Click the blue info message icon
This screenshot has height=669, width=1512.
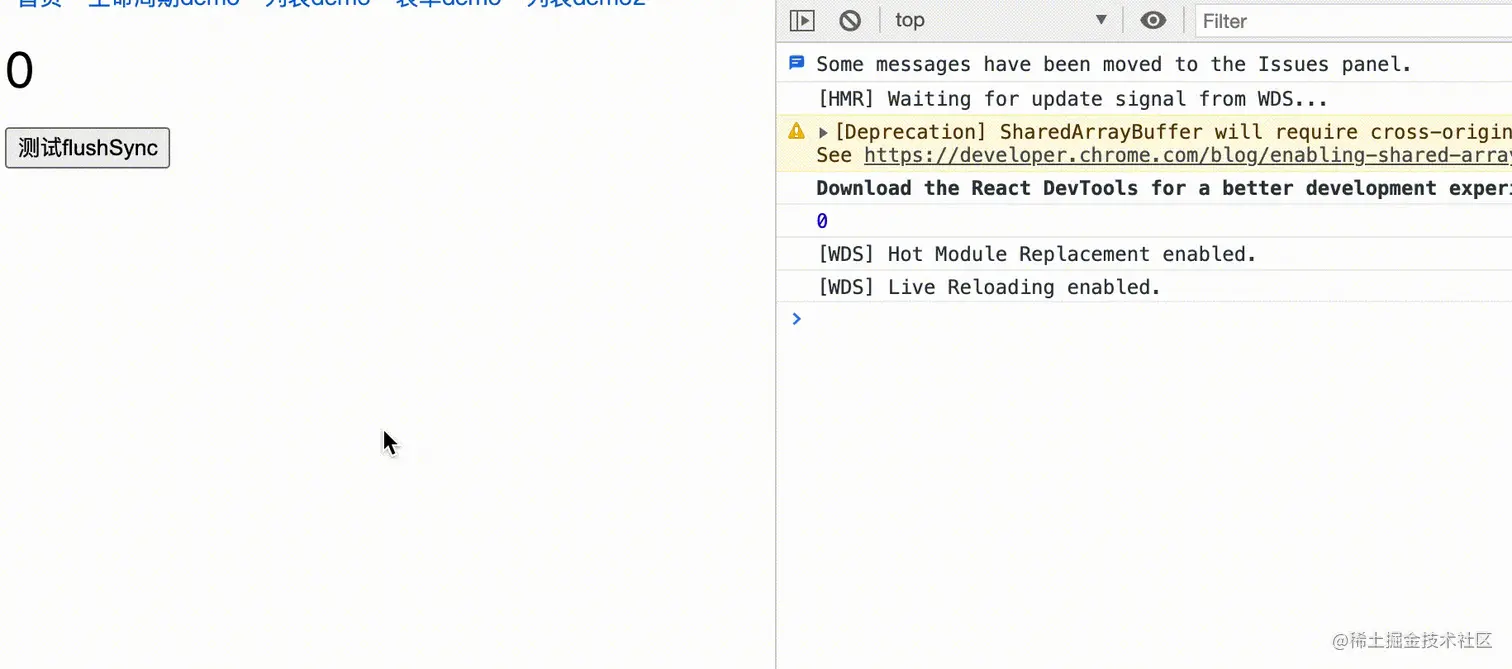[797, 63]
